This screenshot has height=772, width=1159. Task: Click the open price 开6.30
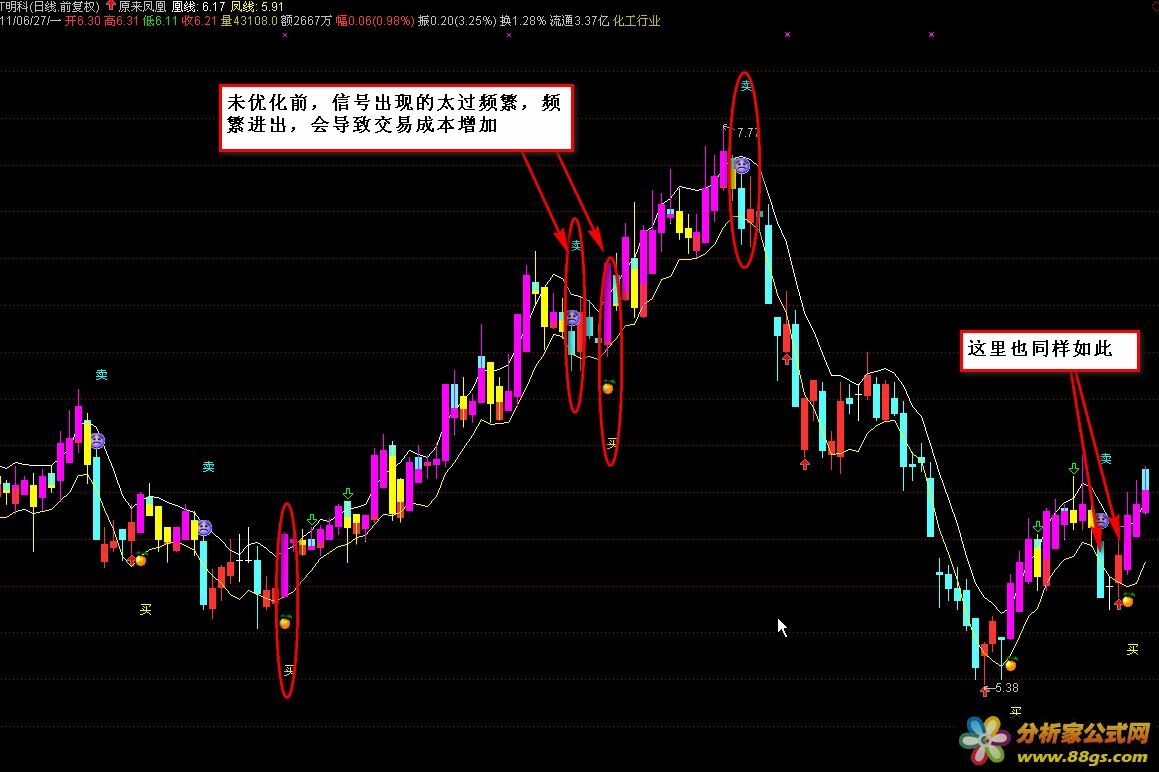(x=83, y=21)
